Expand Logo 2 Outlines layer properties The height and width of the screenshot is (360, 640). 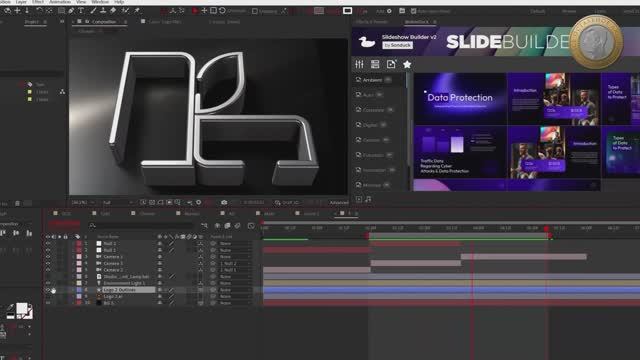point(74,290)
